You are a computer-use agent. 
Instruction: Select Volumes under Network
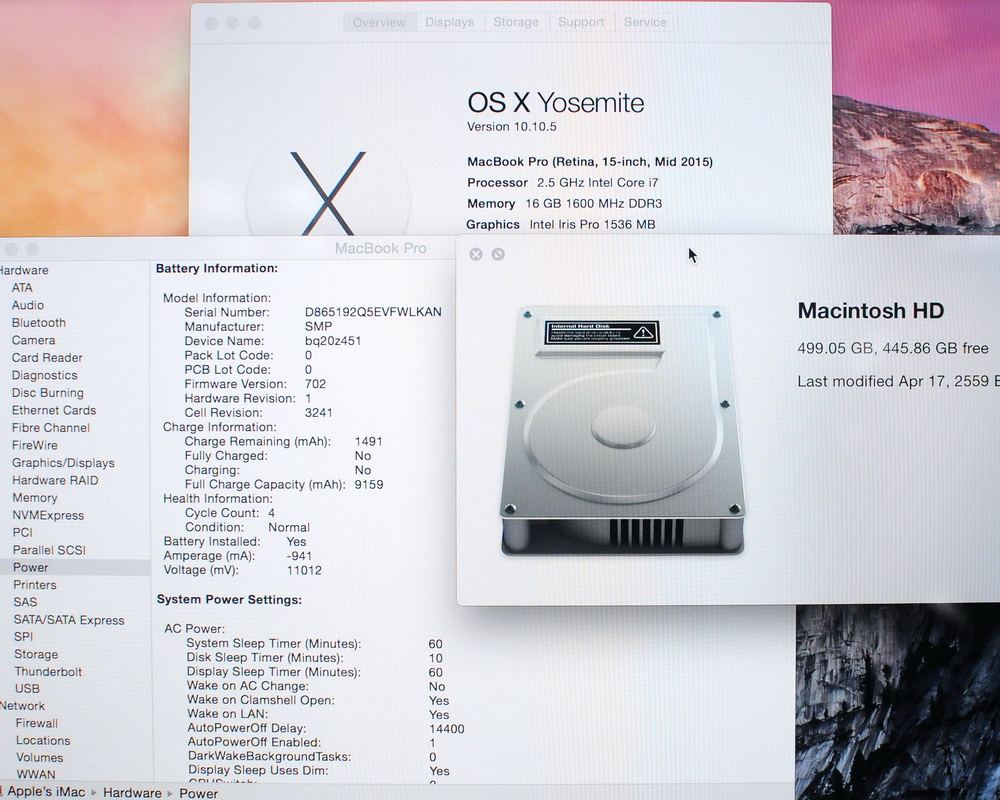[x=40, y=757]
